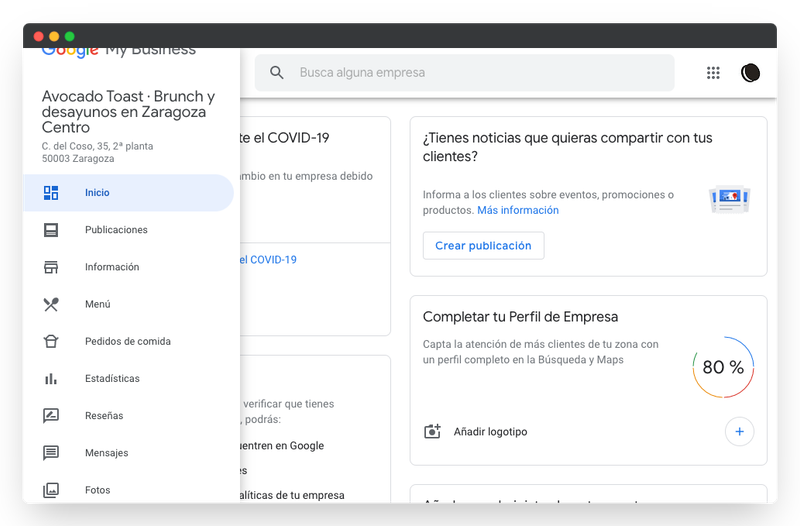Click the news illustration in the publication card
This screenshot has width=800, height=526.
(x=730, y=199)
